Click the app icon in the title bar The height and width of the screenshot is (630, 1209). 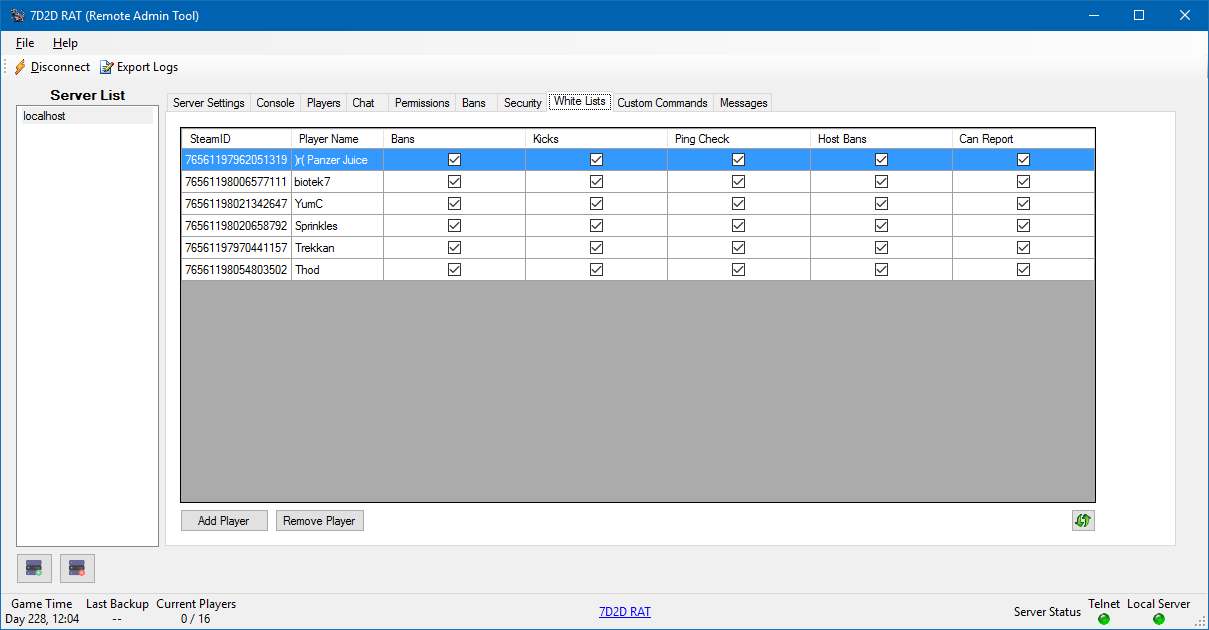(x=16, y=16)
